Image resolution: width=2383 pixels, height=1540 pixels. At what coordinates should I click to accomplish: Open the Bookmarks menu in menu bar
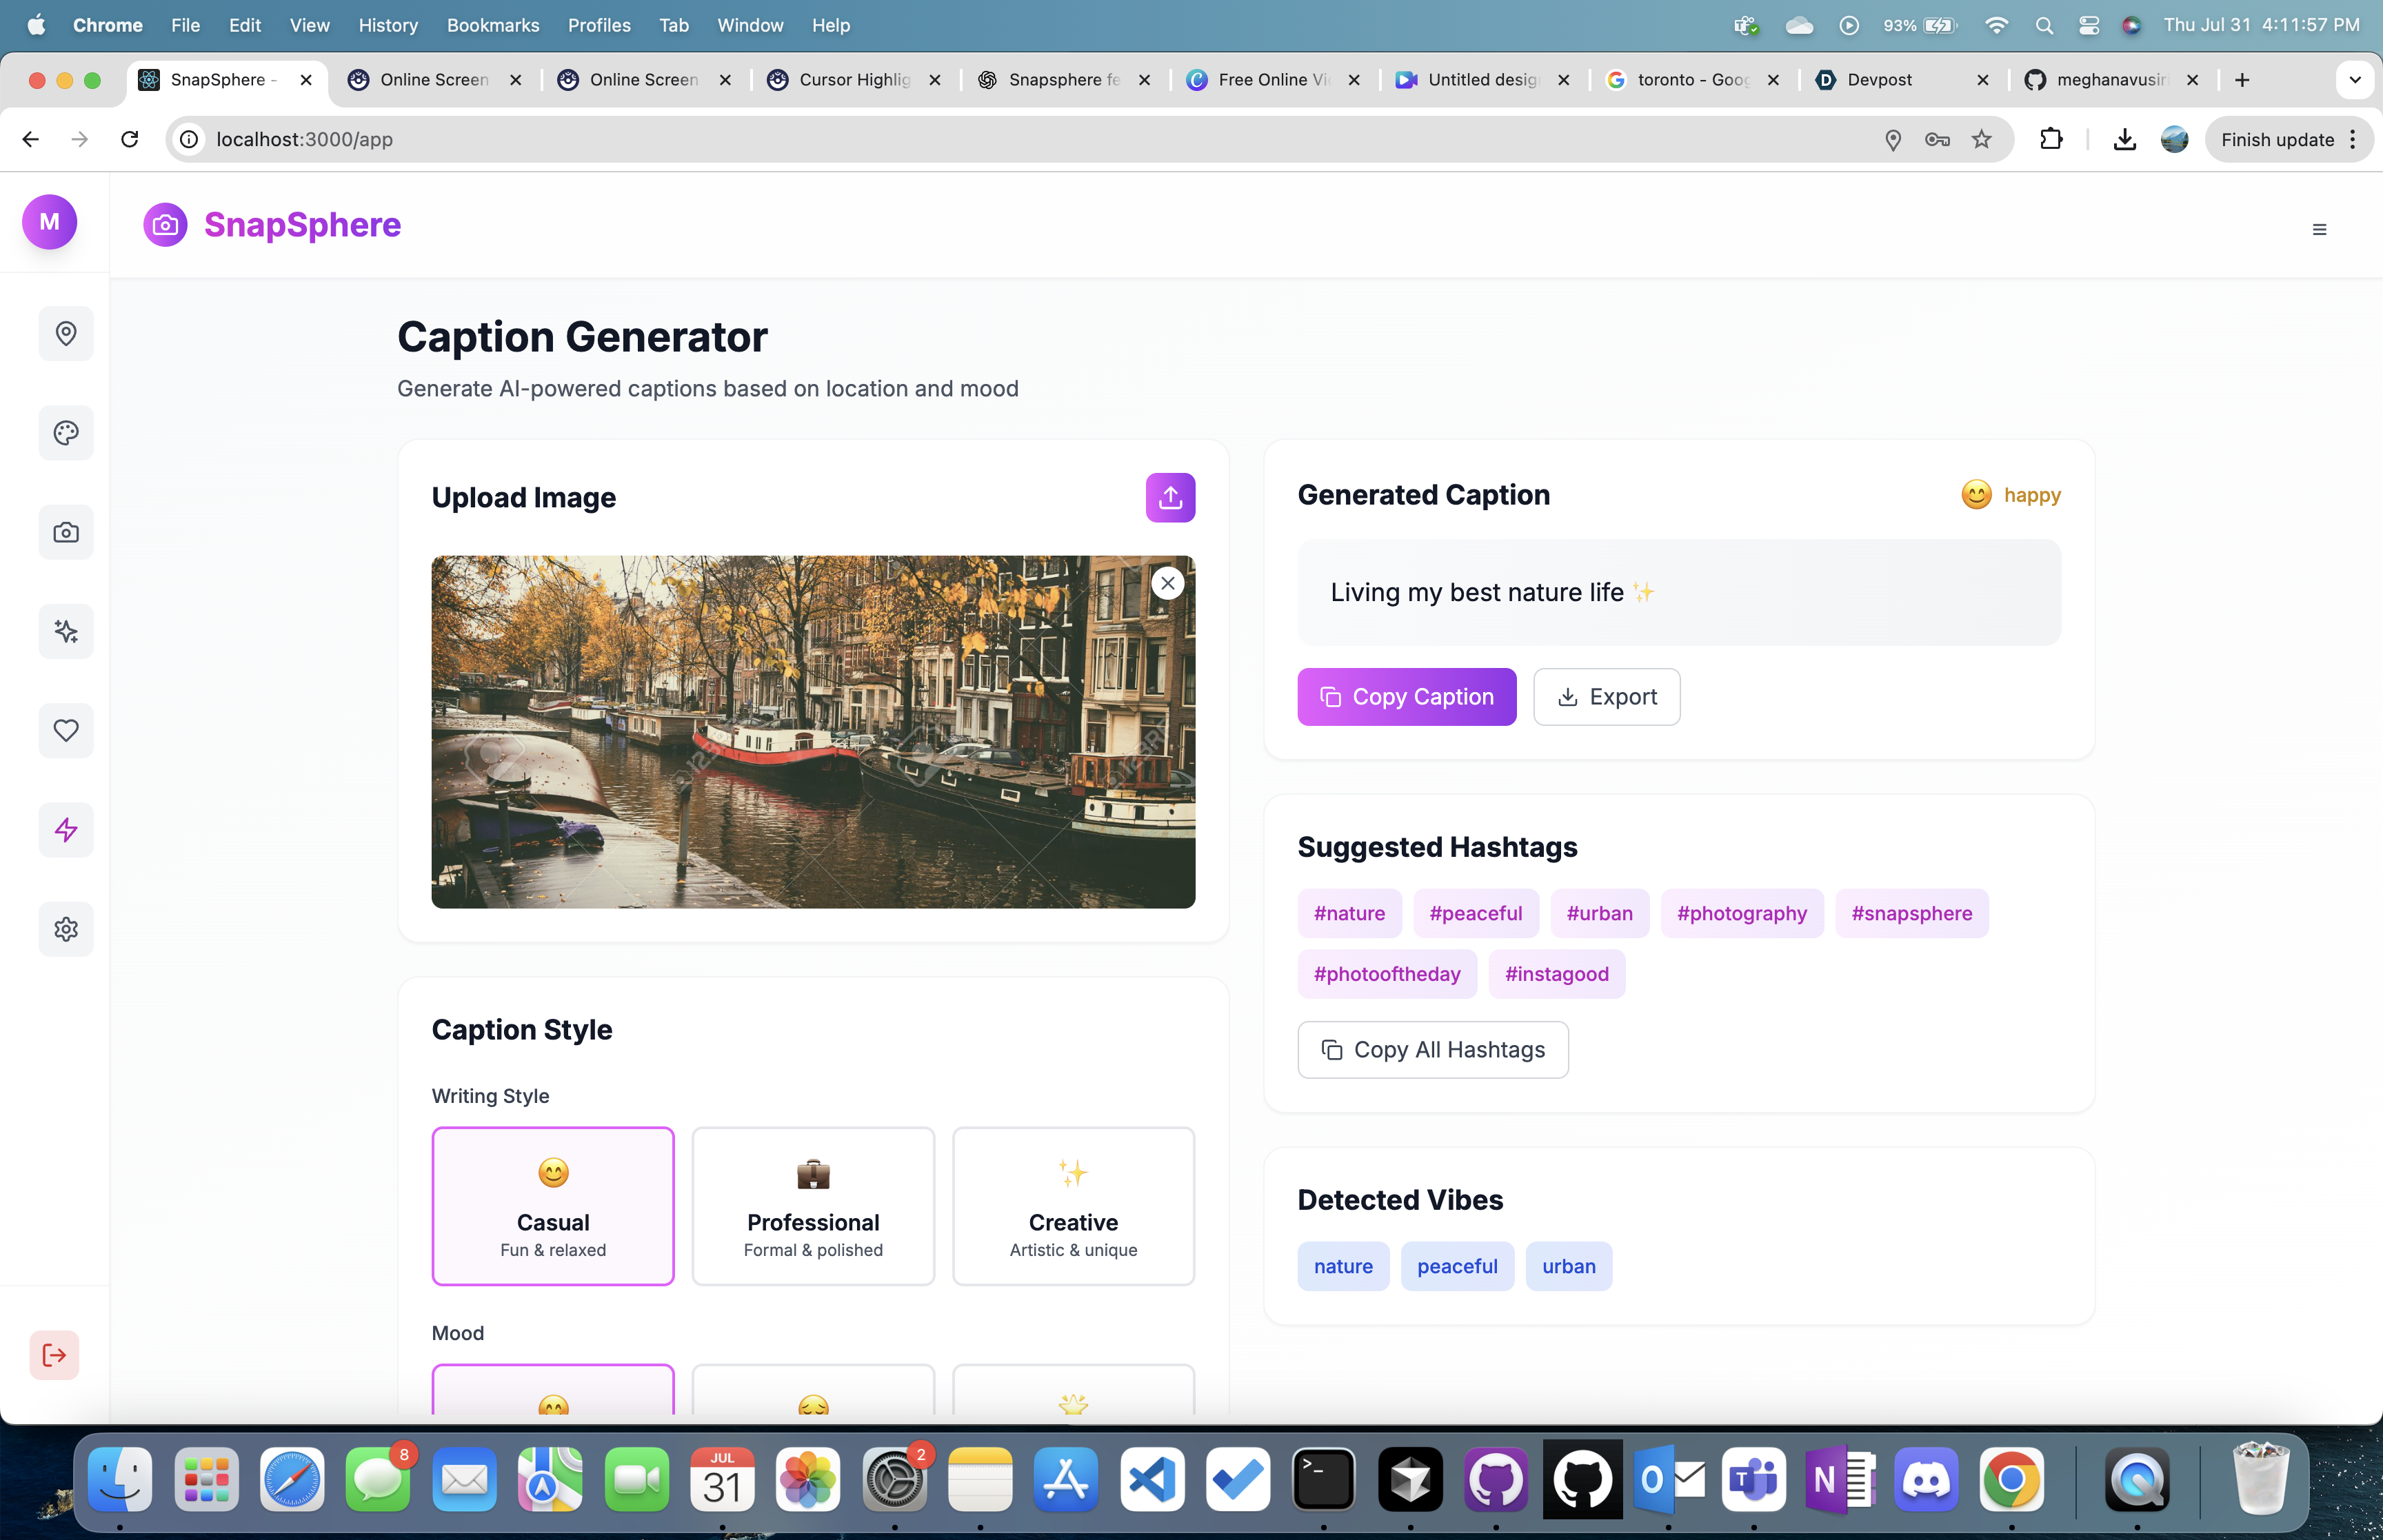[492, 25]
